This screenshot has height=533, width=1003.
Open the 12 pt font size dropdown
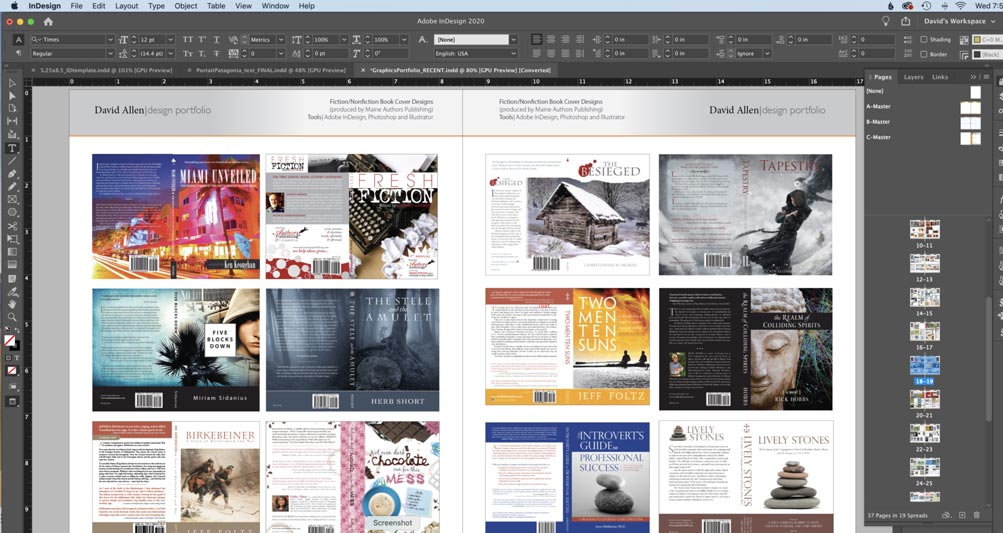click(x=171, y=40)
